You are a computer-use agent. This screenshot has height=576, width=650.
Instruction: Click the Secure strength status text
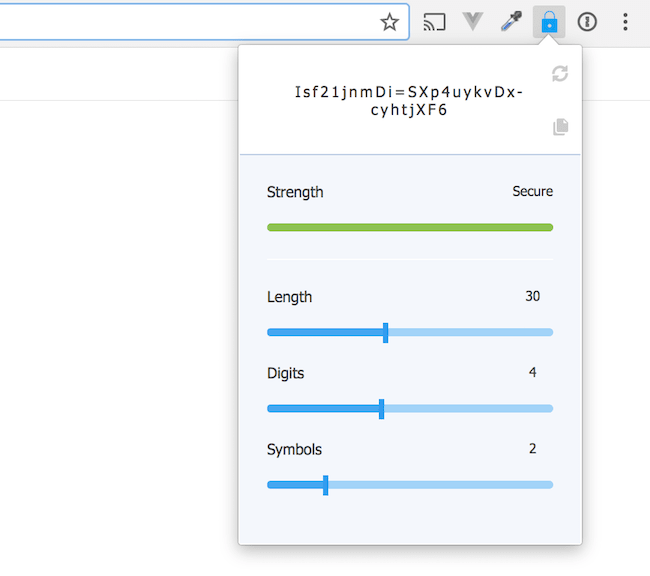tap(532, 191)
